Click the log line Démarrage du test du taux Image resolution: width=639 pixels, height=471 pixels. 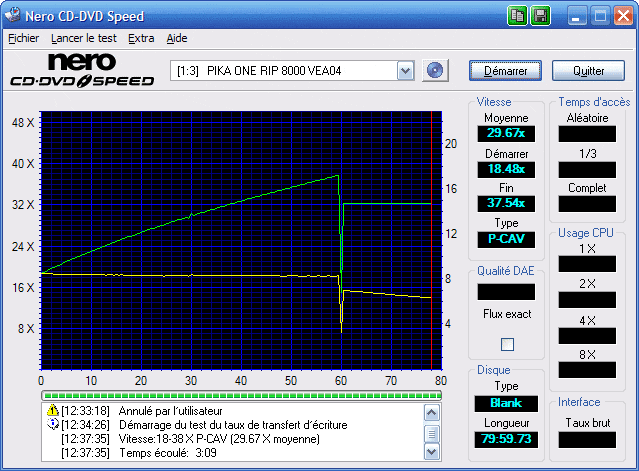pos(233,425)
